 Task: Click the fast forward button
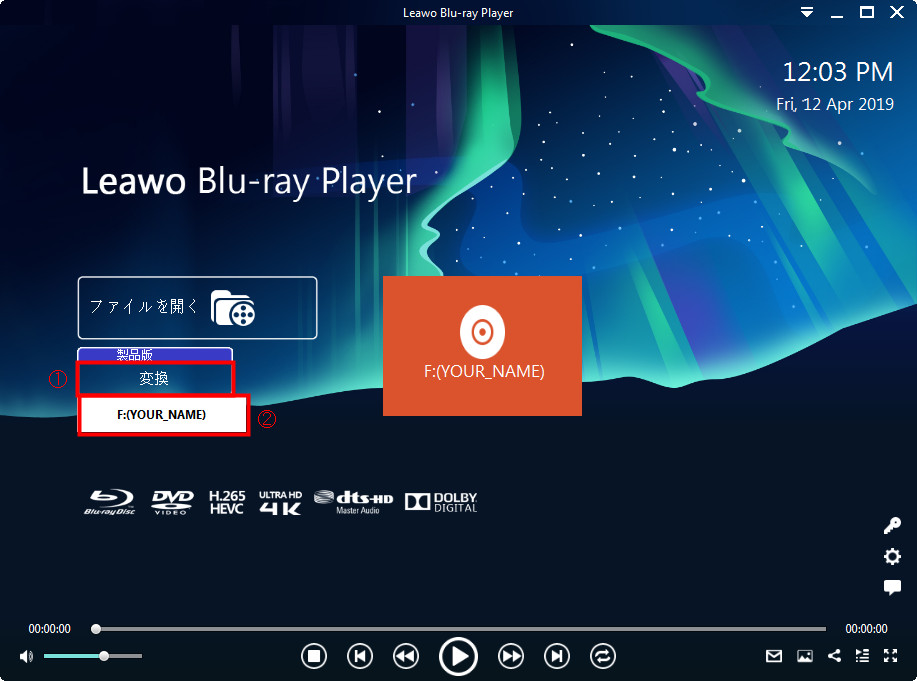[511, 656]
